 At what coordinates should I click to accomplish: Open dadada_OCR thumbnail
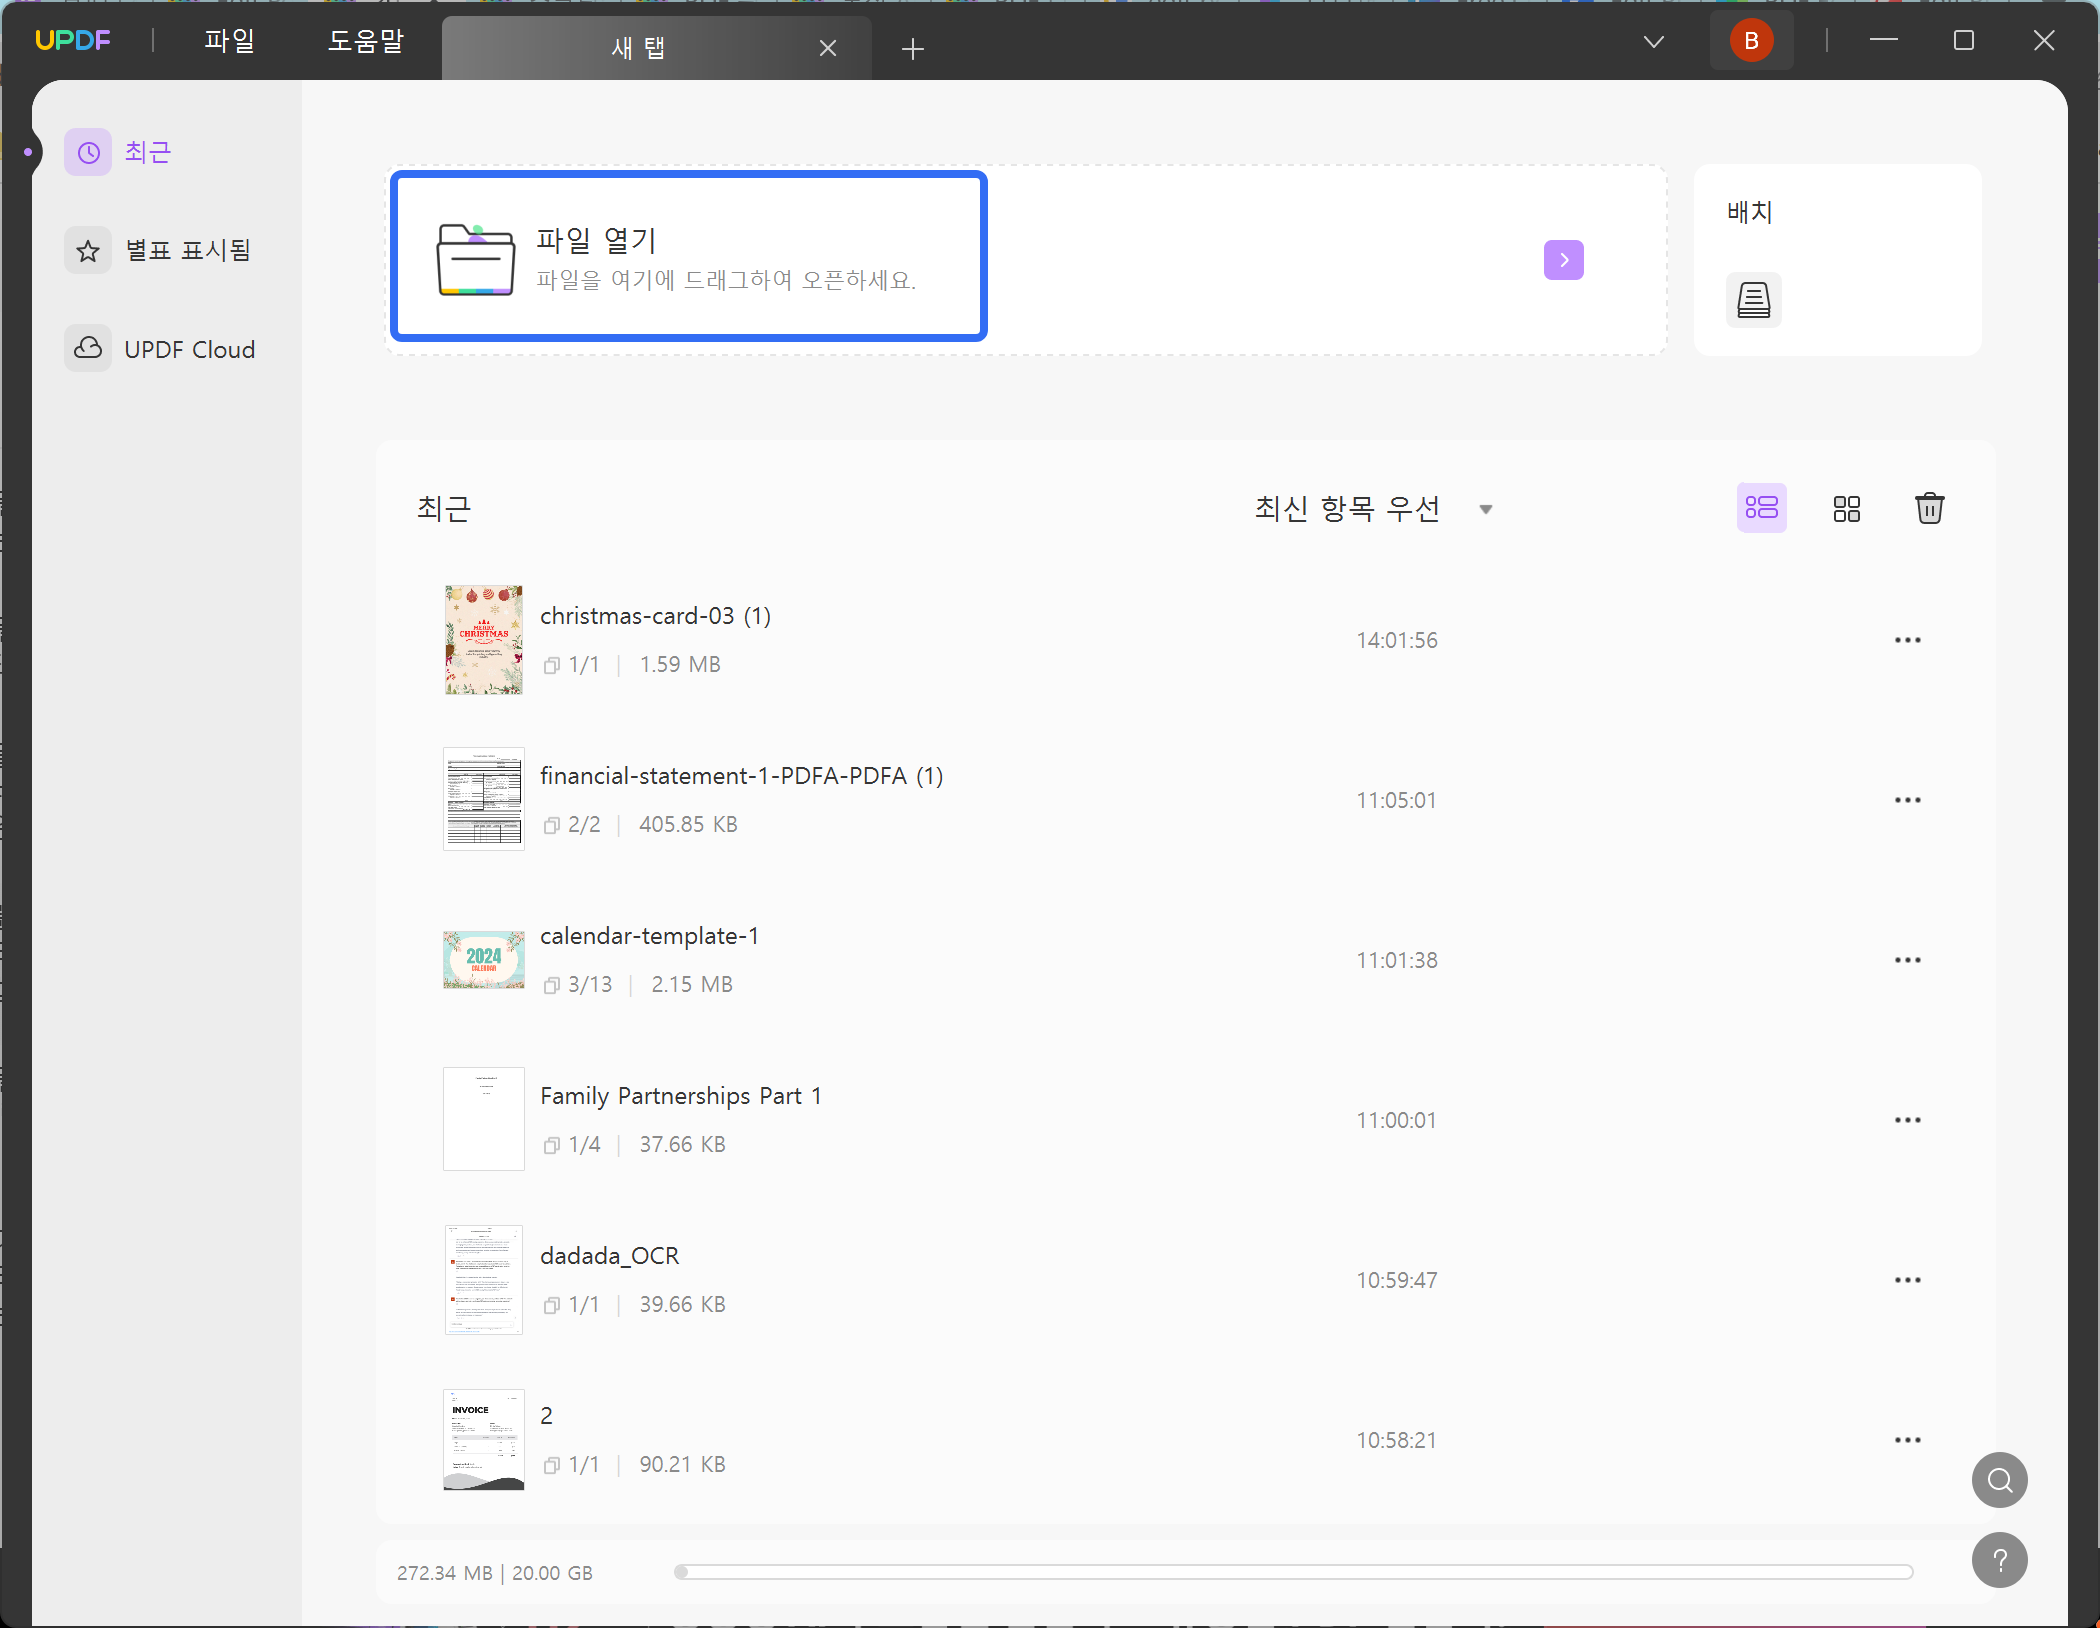point(484,1280)
